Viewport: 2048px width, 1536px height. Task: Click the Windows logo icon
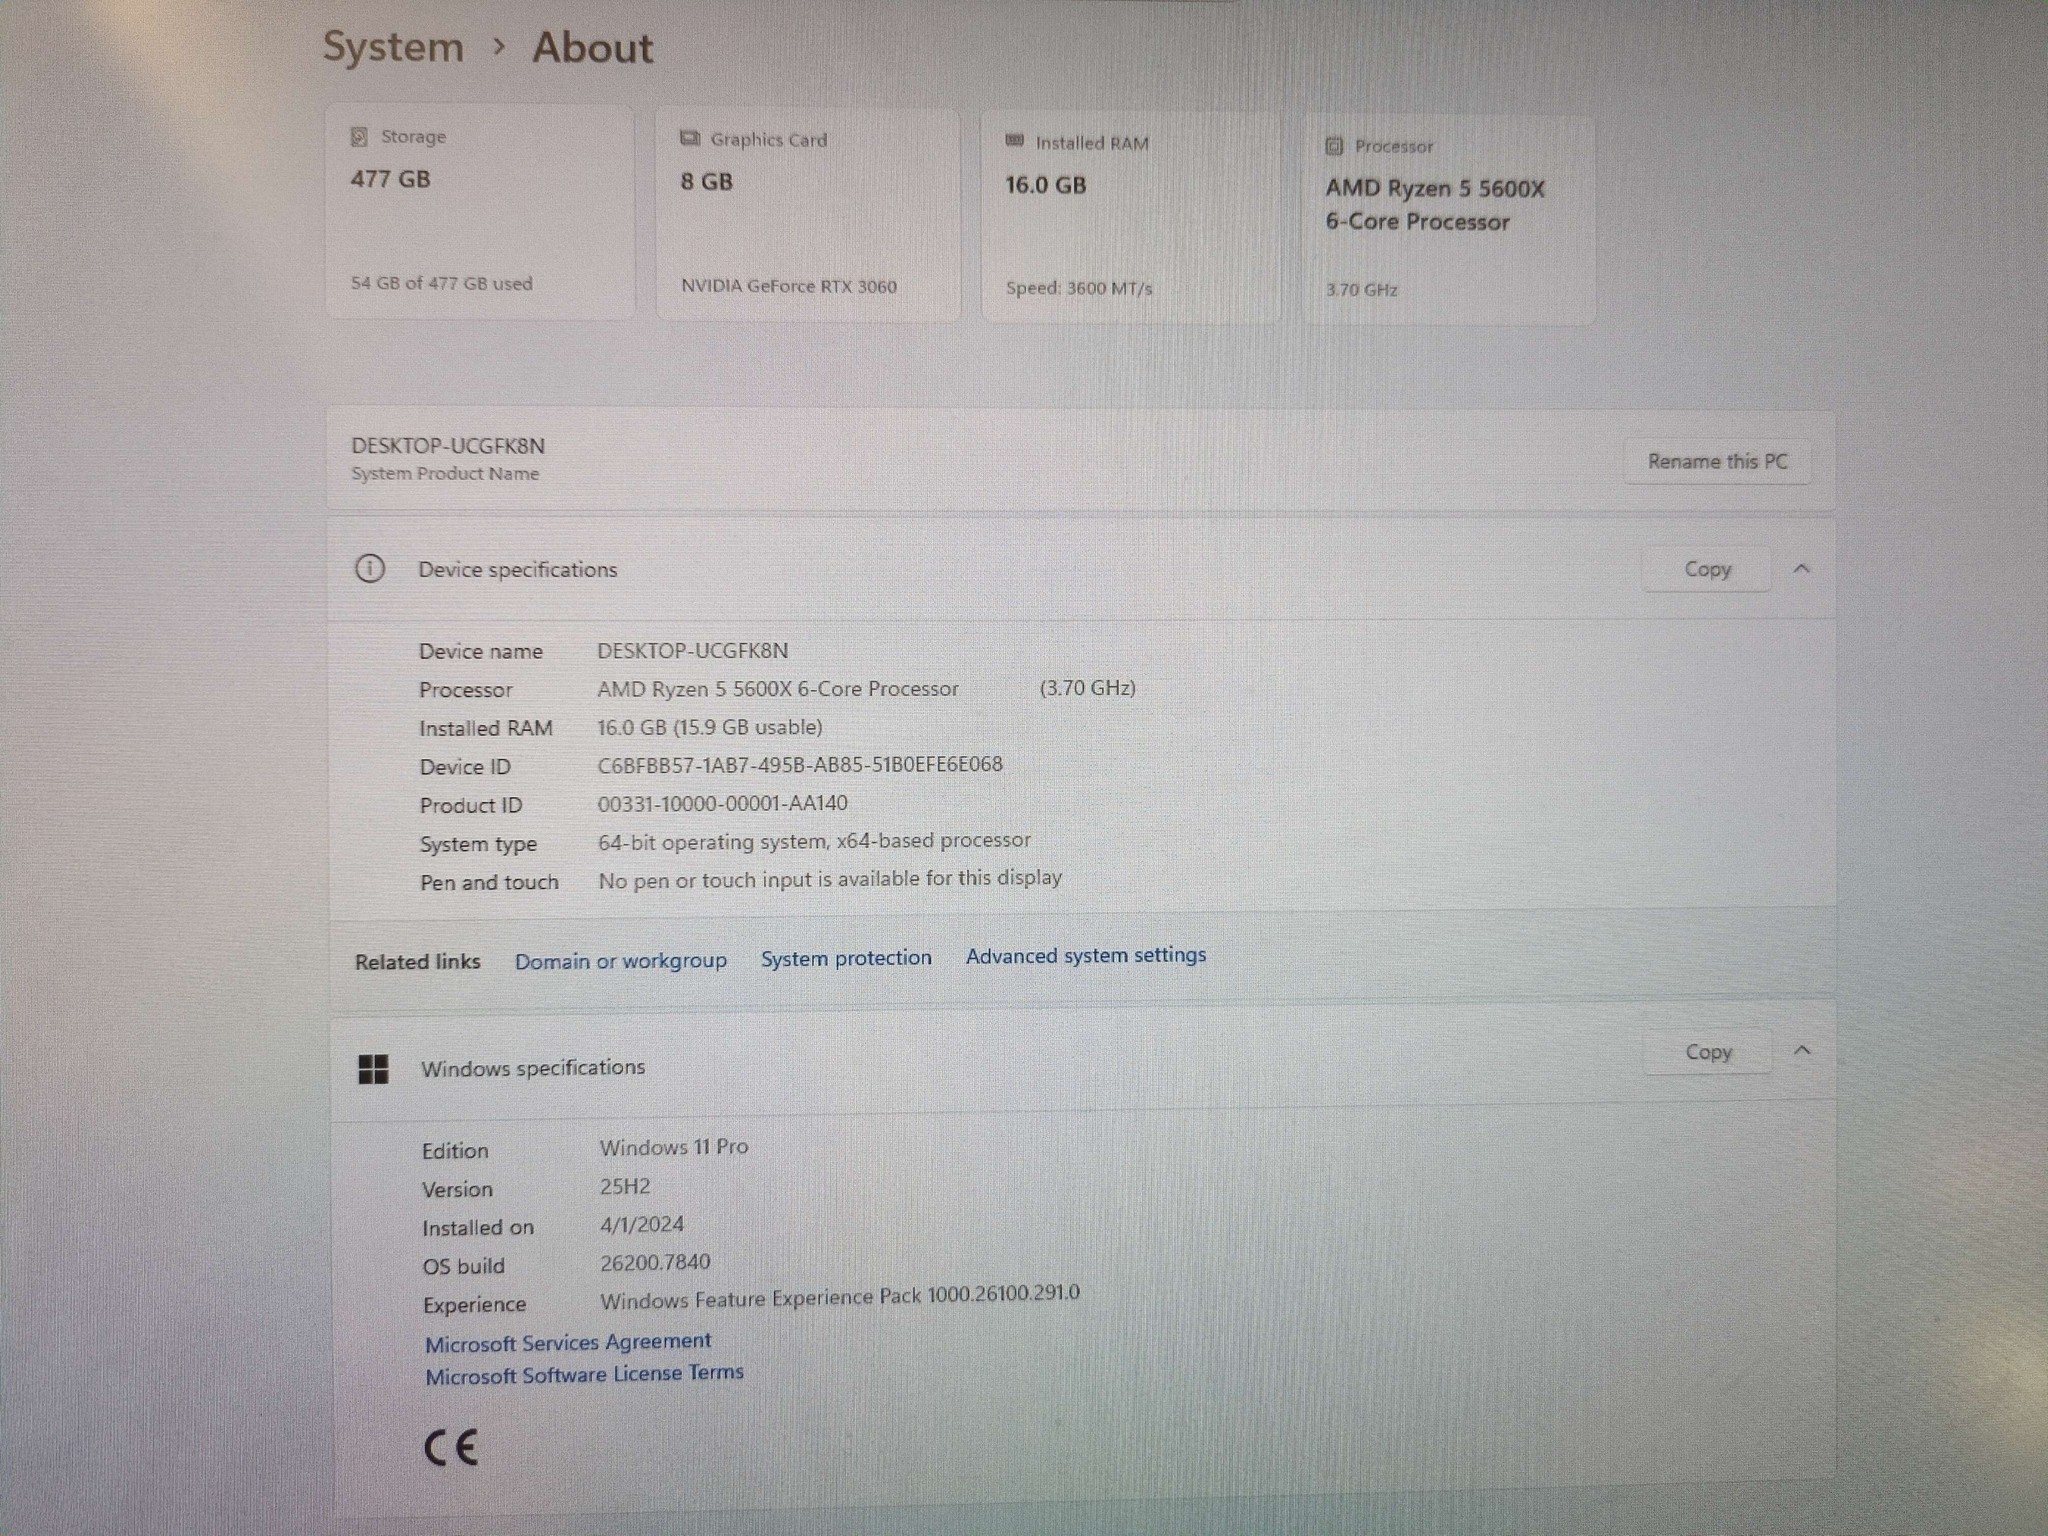click(373, 1069)
